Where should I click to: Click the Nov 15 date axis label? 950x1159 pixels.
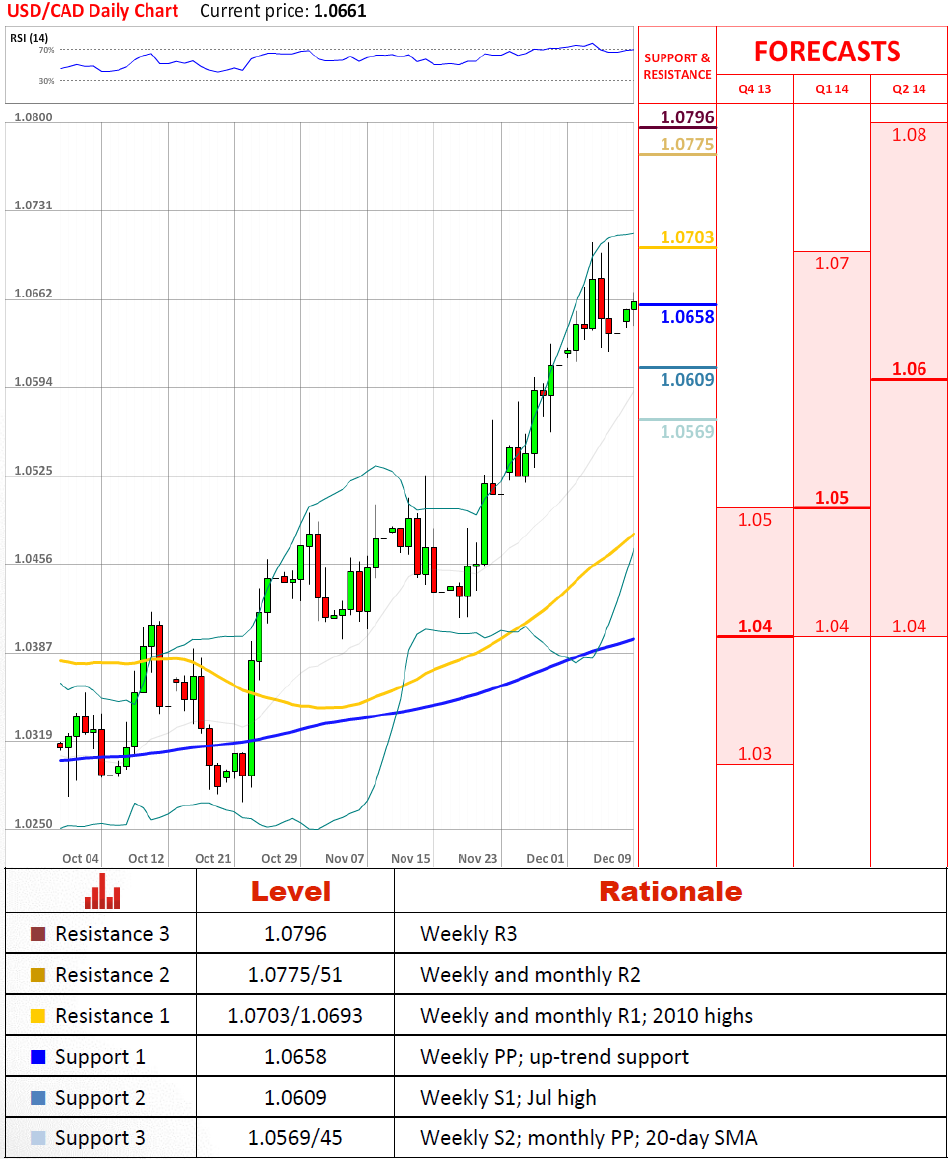pyautogui.click(x=410, y=858)
